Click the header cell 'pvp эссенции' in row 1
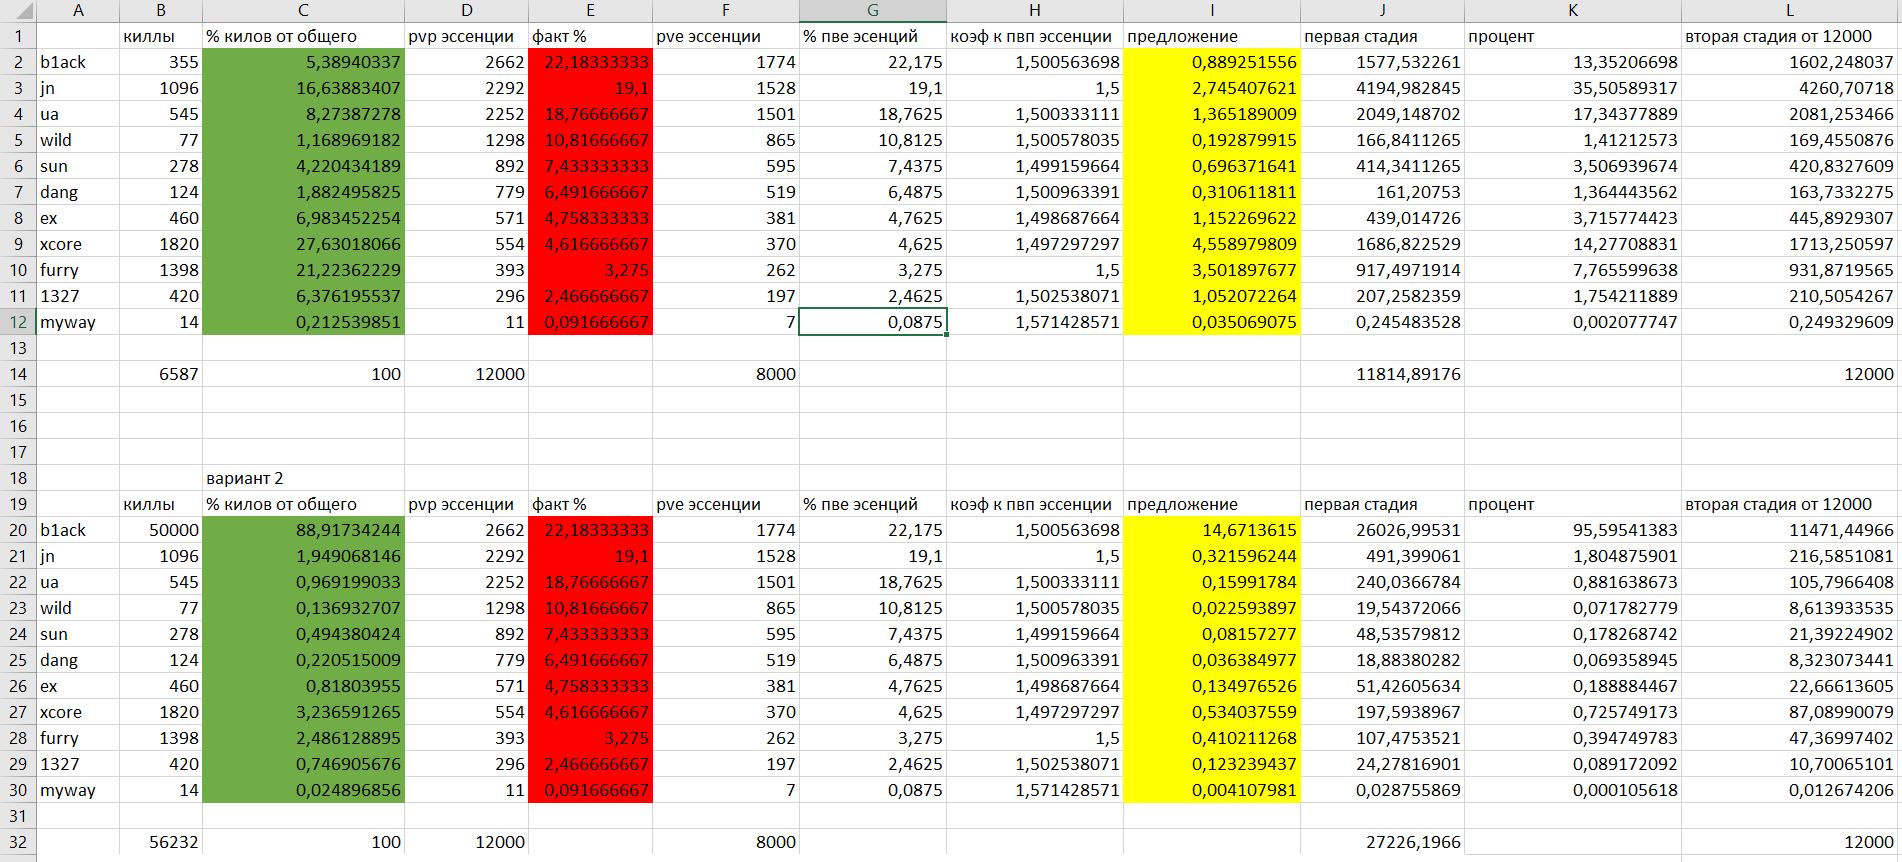The width and height of the screenshot is (1902, 862). click(466, 36)
